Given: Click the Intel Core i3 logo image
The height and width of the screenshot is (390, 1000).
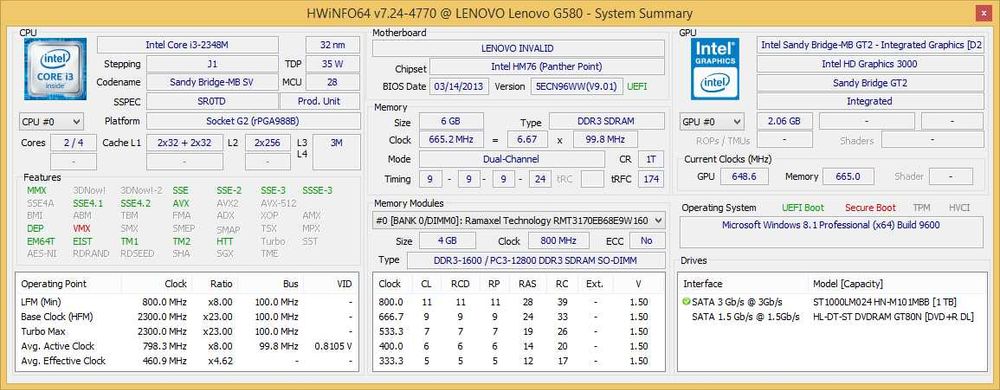Looking at the screenshot, I should pos(55,68).
